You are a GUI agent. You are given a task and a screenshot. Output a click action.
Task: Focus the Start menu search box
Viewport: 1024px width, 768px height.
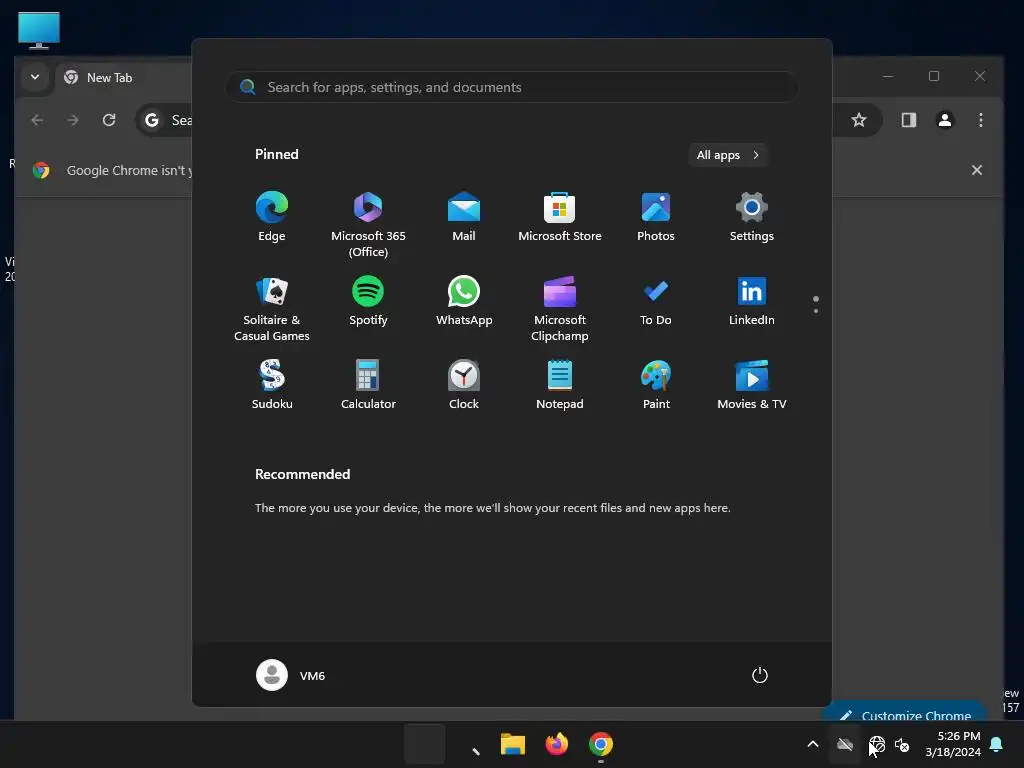click(512, 87)
